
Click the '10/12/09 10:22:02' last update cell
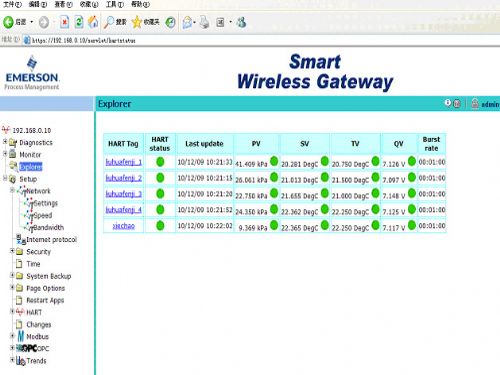205,226
